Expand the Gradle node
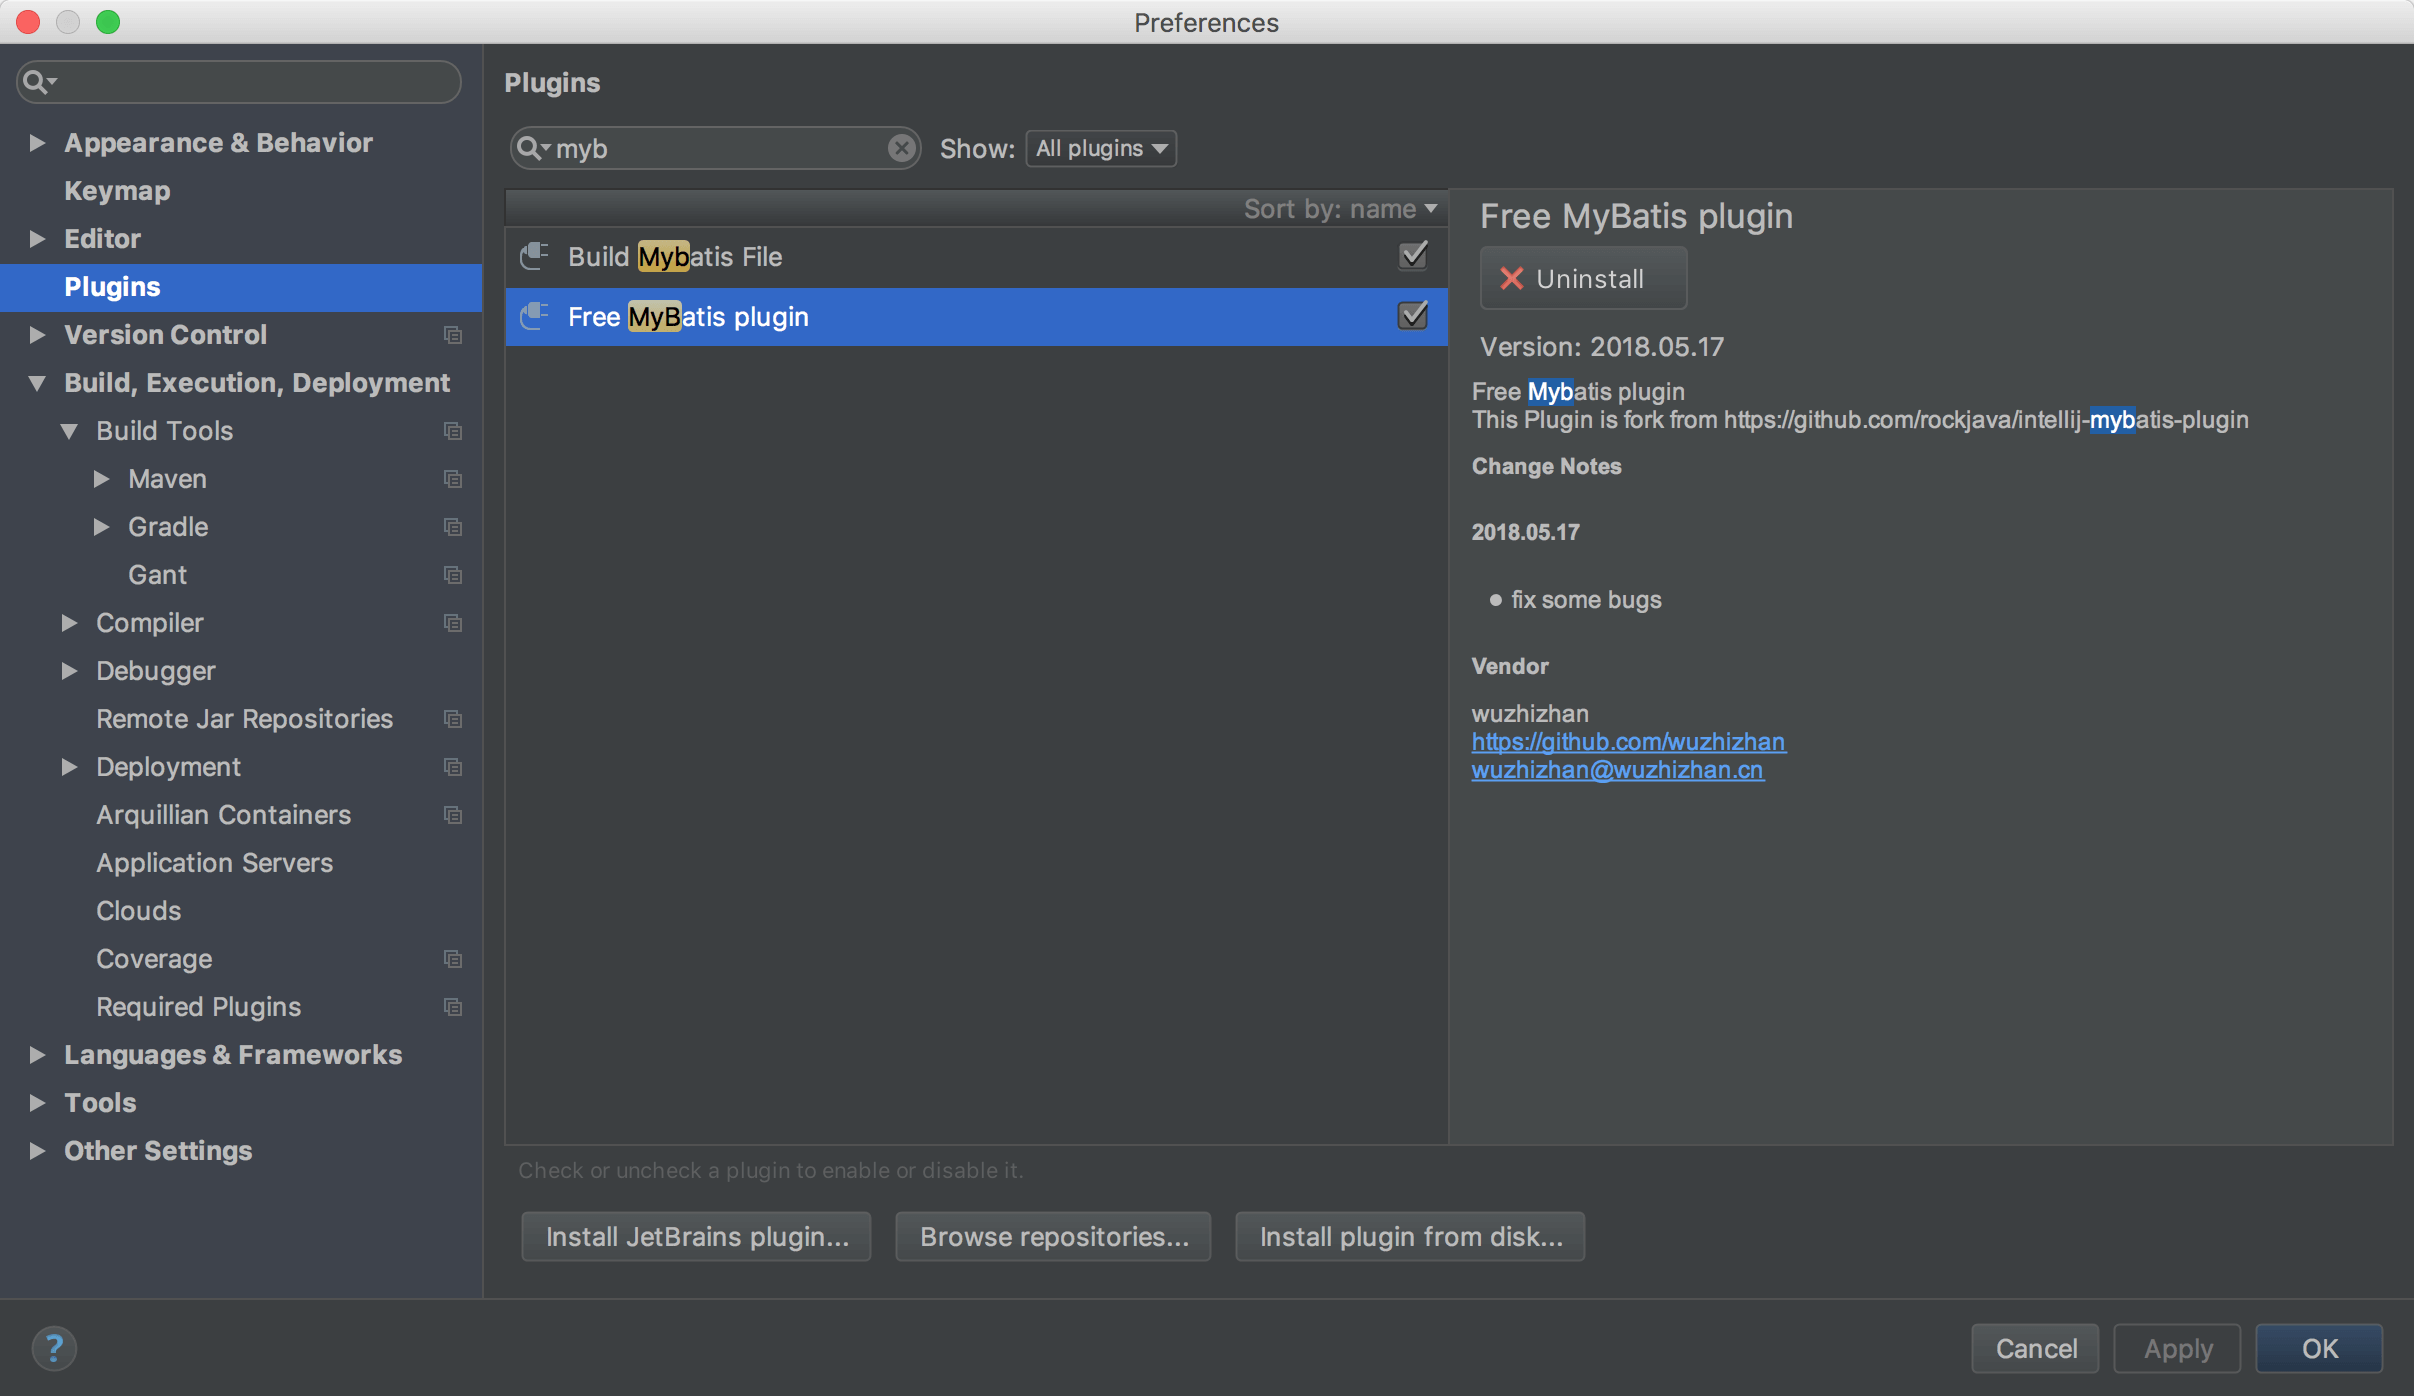 click(101, 527)
